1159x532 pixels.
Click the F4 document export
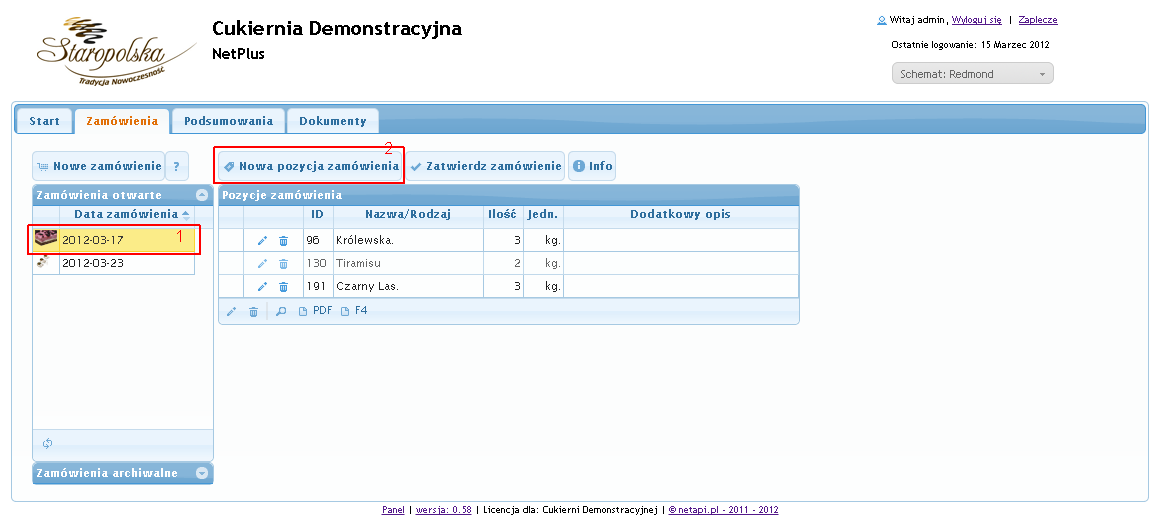pos(354,311)
